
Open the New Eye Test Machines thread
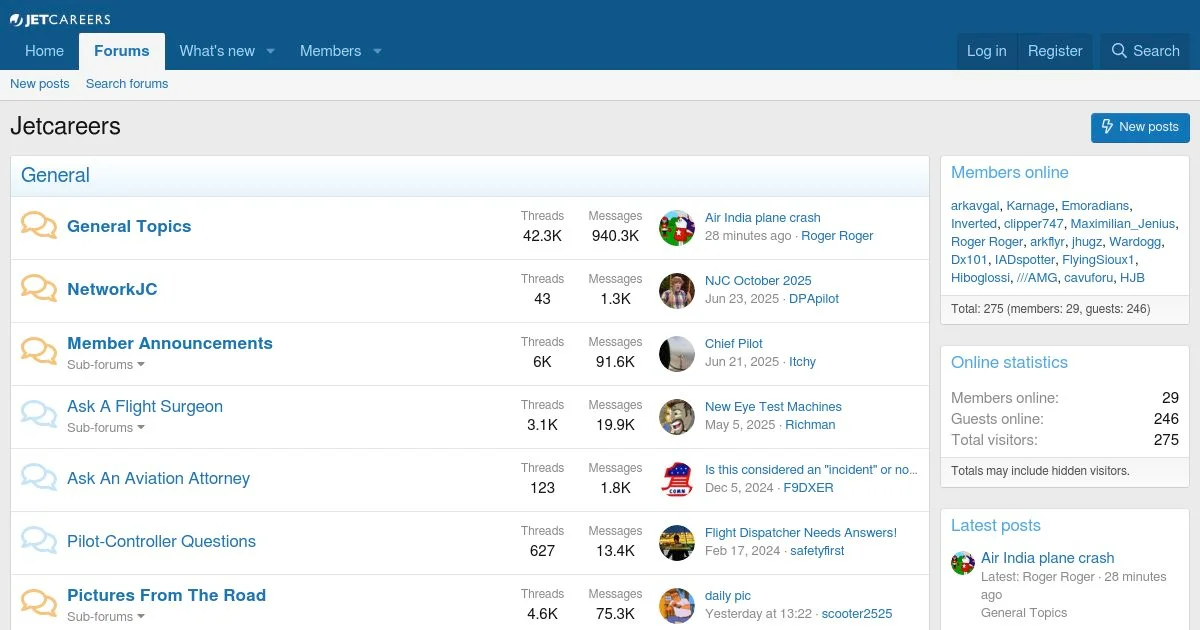pyautogui.click(x=773, y=407)
